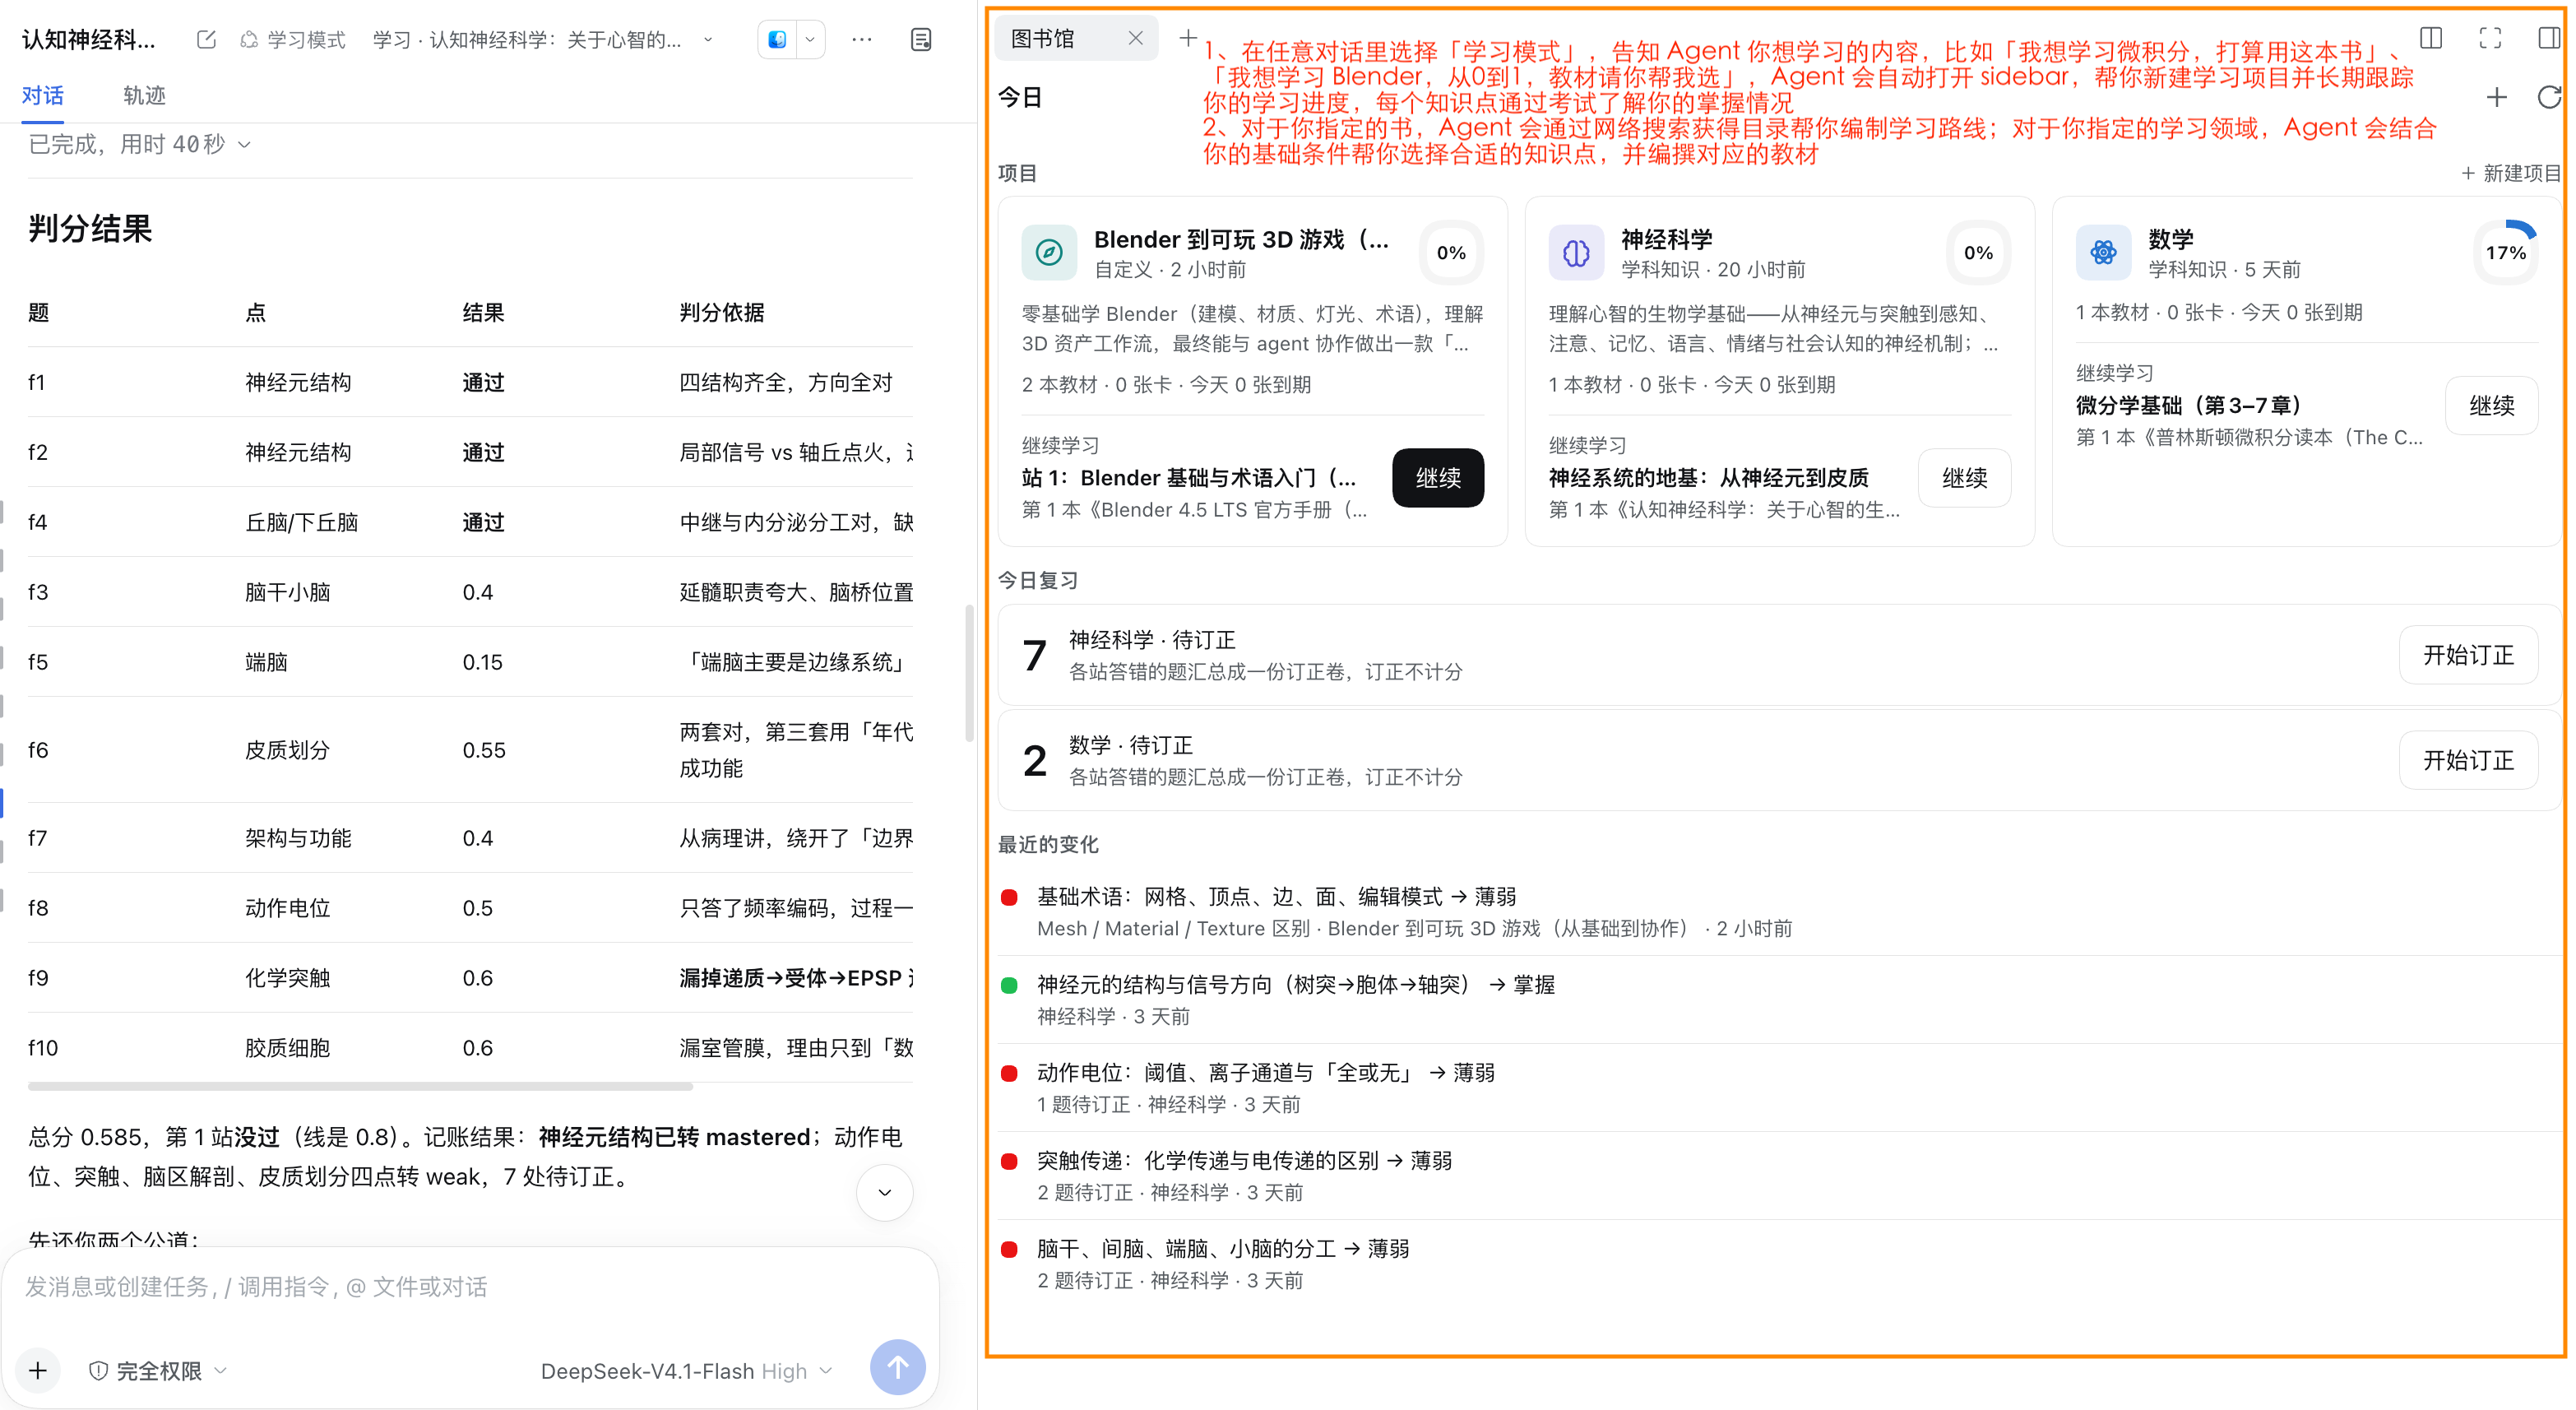Click the chat panel vertical scrollbar
Screen dimensions: 2576x1410
pyautogui.click(x=968, y=673)
